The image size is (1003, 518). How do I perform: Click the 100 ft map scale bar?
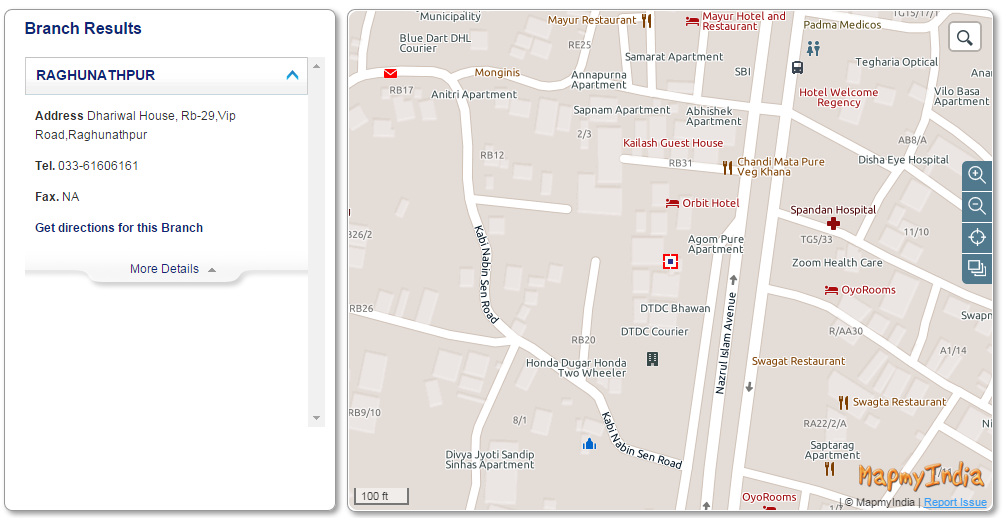point(381,496)
